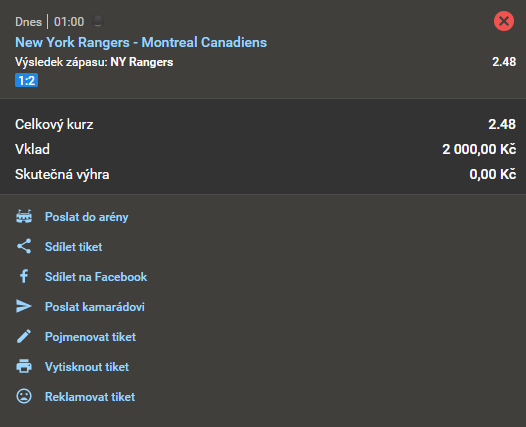Image resolution: width=526 pixels, height=427 pixels.
Task: Select Poslat do arény option
Action: (87, 217)
